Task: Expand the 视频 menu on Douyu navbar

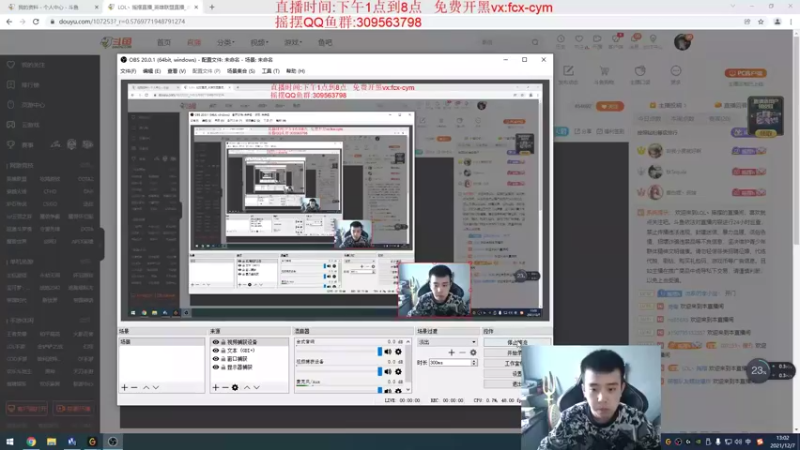Action: pyautogui.click(x=259, y=42)
